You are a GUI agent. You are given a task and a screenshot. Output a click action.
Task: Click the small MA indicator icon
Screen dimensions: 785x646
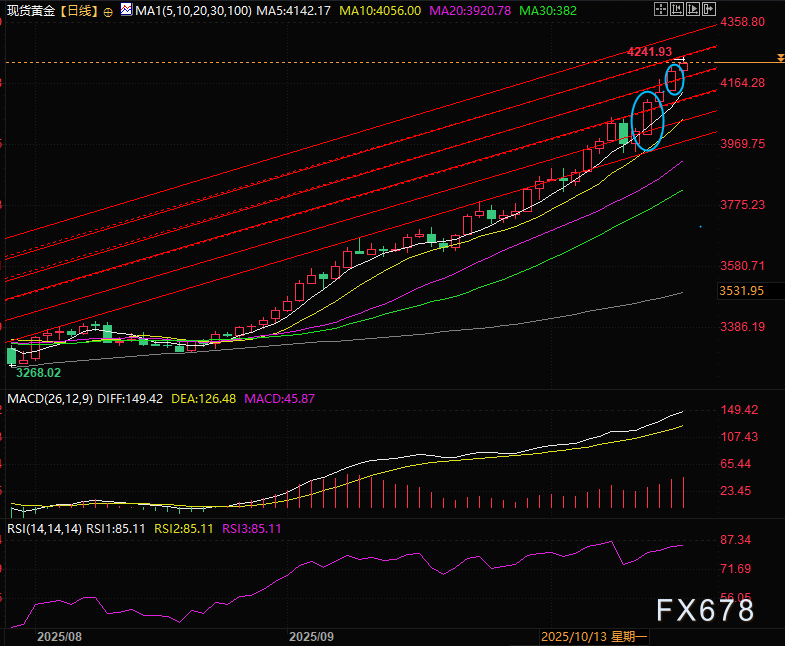point(124,10)
